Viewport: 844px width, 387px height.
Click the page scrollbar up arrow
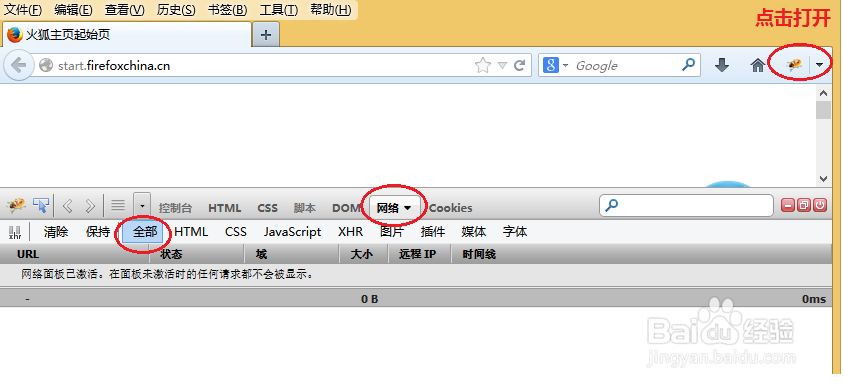pos(824,93)
